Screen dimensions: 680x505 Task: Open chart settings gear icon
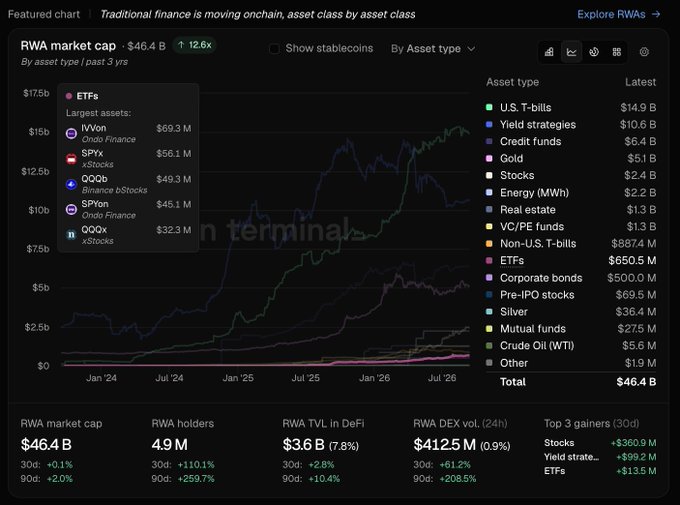(x=644, y=52)
